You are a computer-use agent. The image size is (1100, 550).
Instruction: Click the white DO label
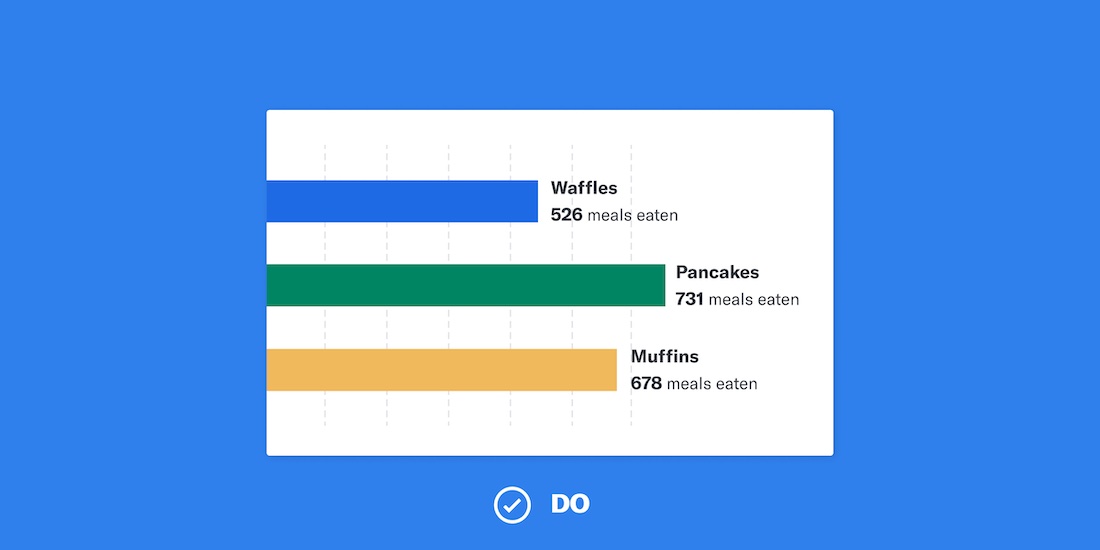[x=570, y=505]
